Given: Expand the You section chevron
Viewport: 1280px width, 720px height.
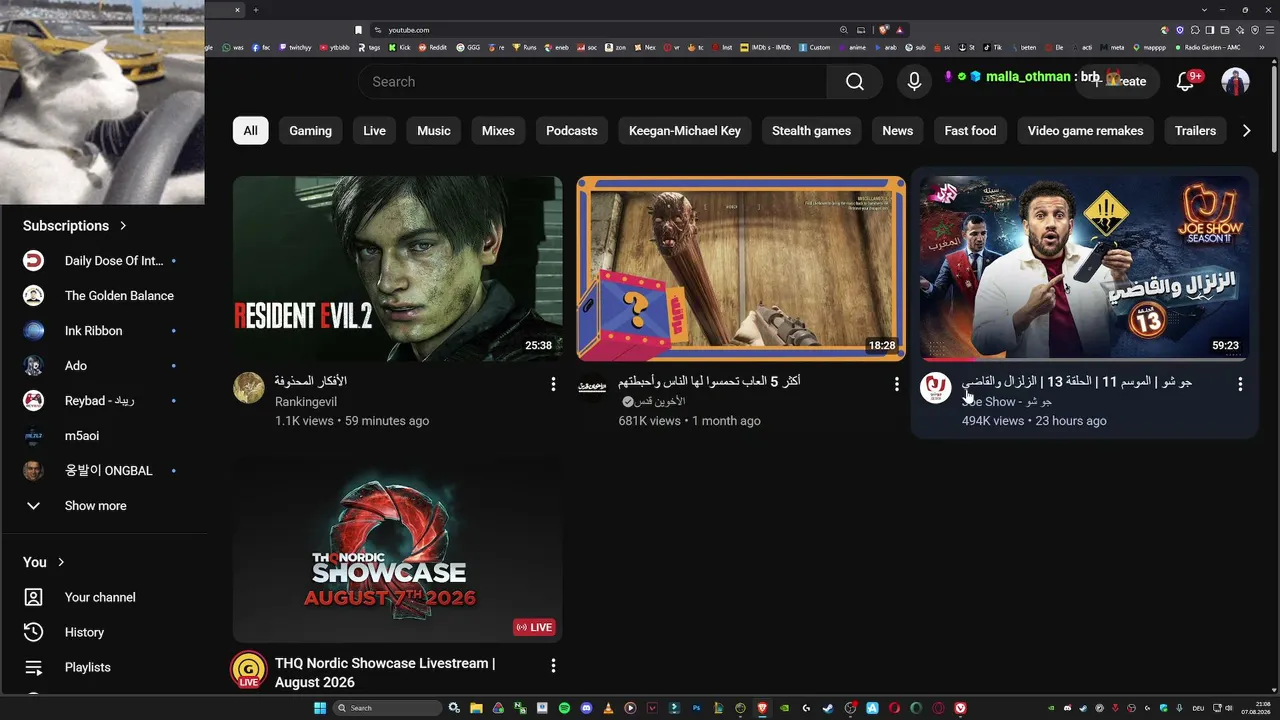Looking at the screenshot, I should (x=61, y=562).
